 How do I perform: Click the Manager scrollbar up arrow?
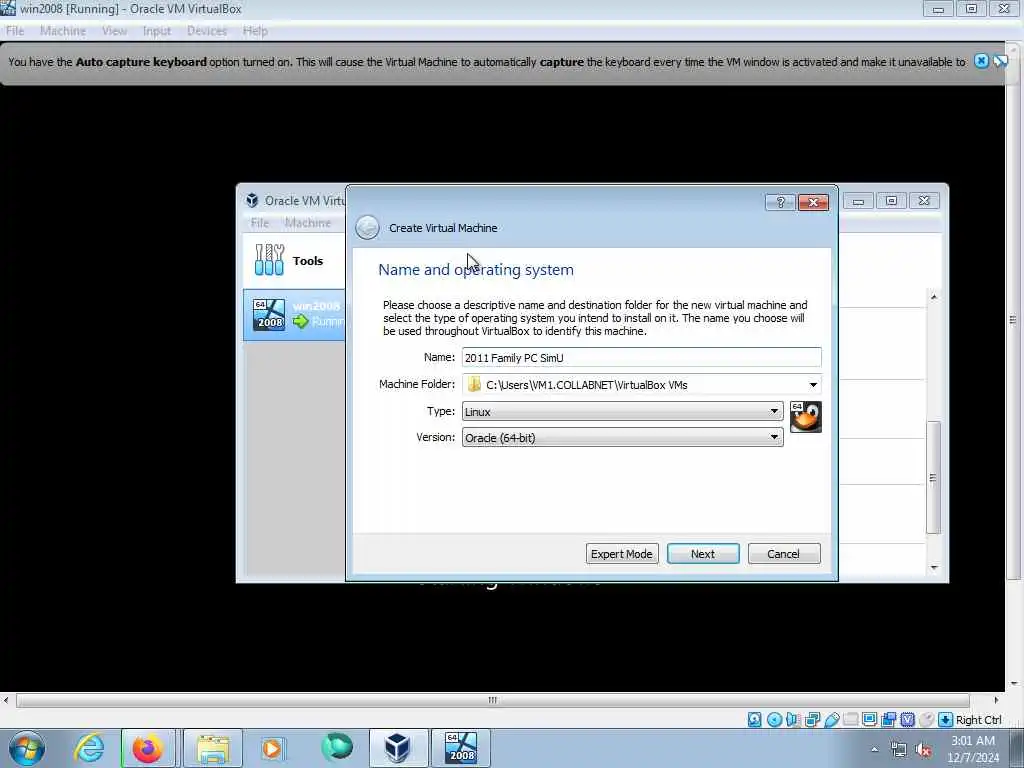click(933, 297)
